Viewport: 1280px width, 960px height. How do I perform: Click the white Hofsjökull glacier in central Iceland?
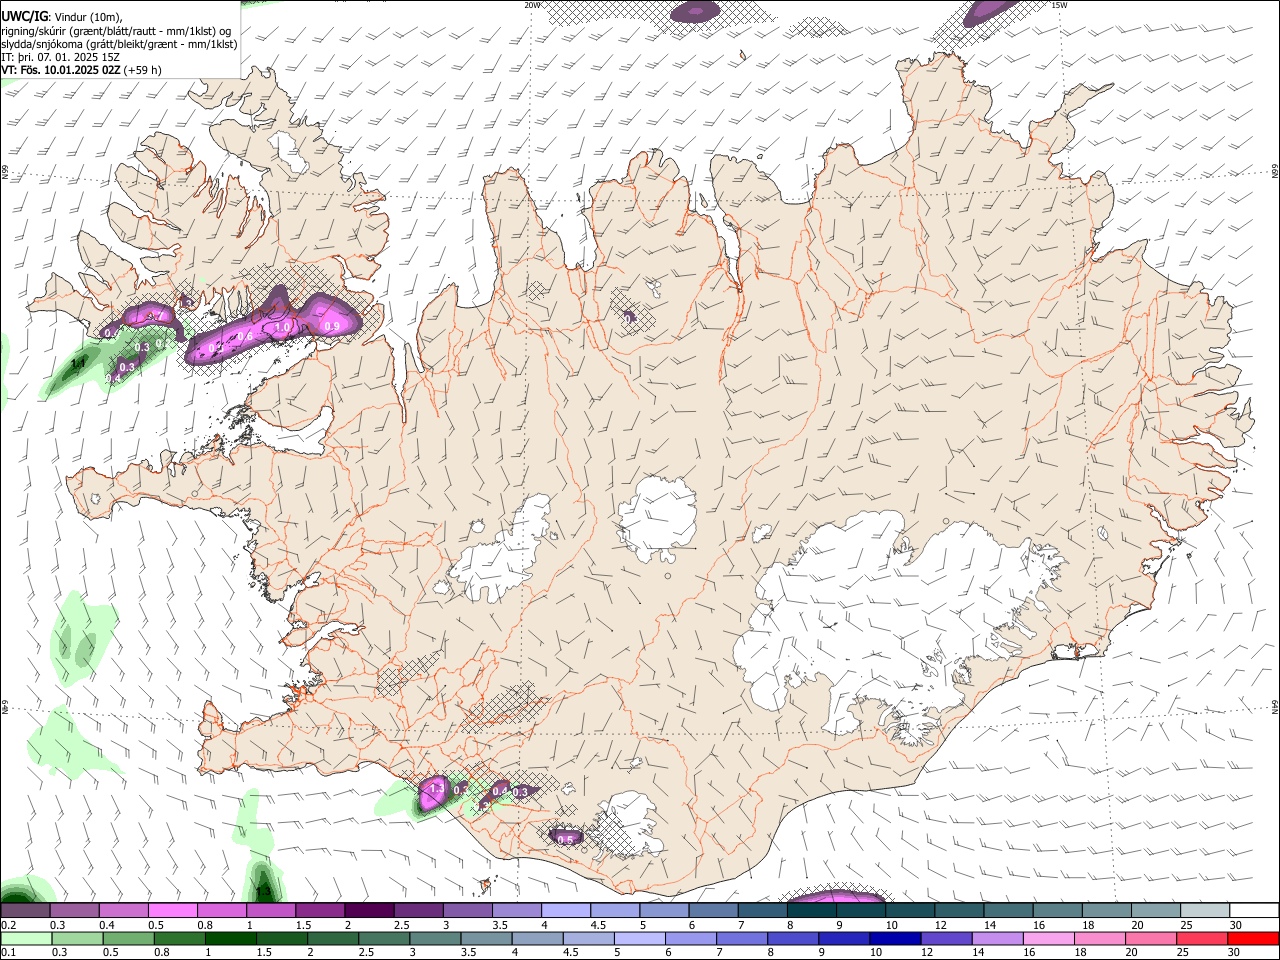point(657,518)
